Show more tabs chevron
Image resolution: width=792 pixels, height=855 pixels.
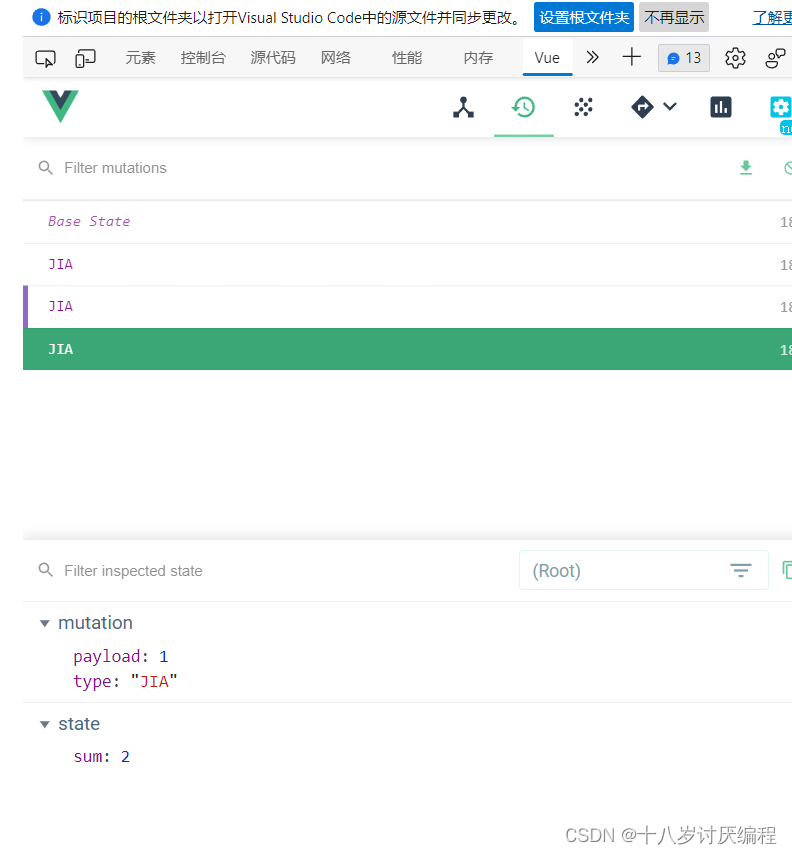point(592,57)
